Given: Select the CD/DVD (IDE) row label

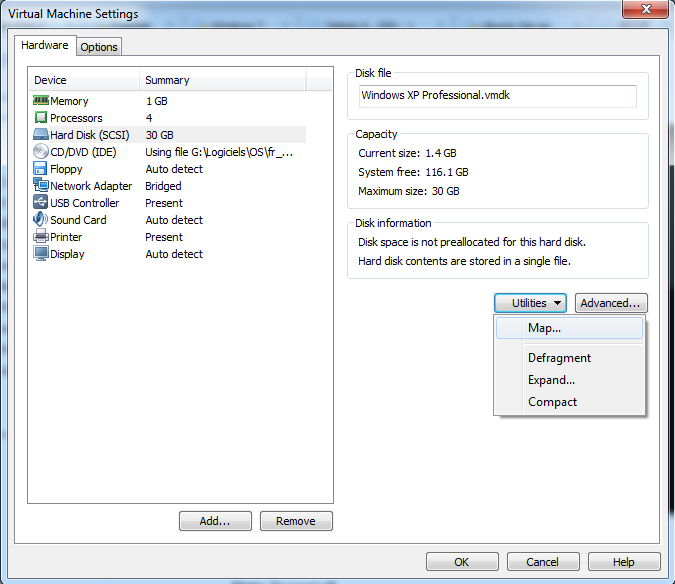Looking at the screenshot, I should point(83,152).
